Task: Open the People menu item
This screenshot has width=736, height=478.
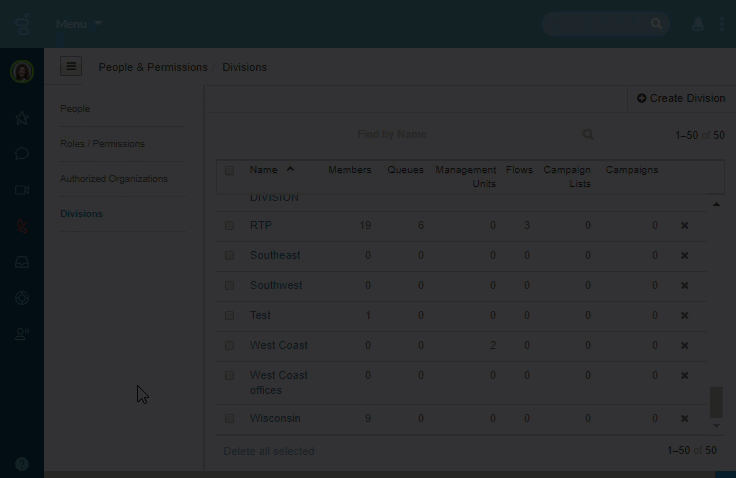Action: (75, 108)
